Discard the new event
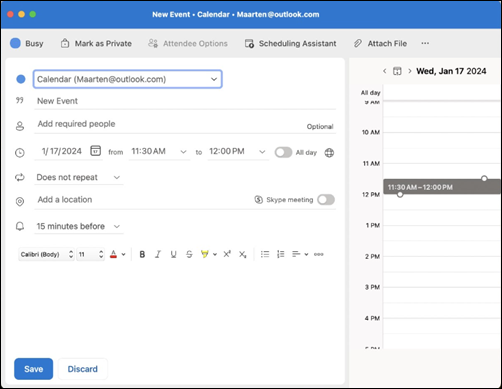Screen dimensions: 502x389 click(x=83, y=369)
